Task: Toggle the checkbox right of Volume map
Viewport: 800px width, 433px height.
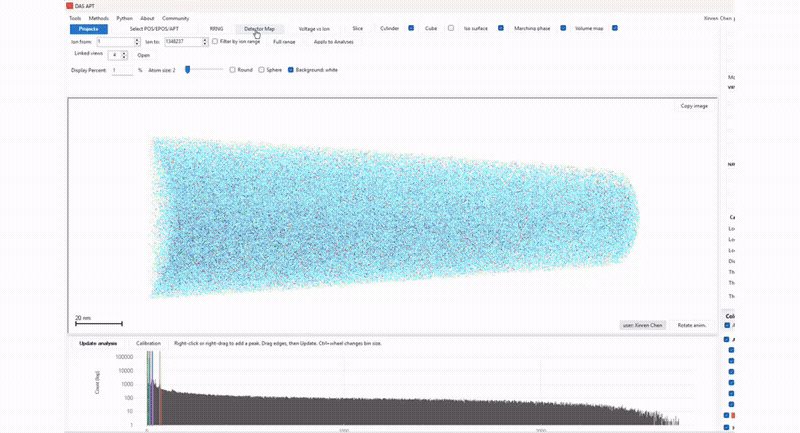Action: [x=615, y=28]
